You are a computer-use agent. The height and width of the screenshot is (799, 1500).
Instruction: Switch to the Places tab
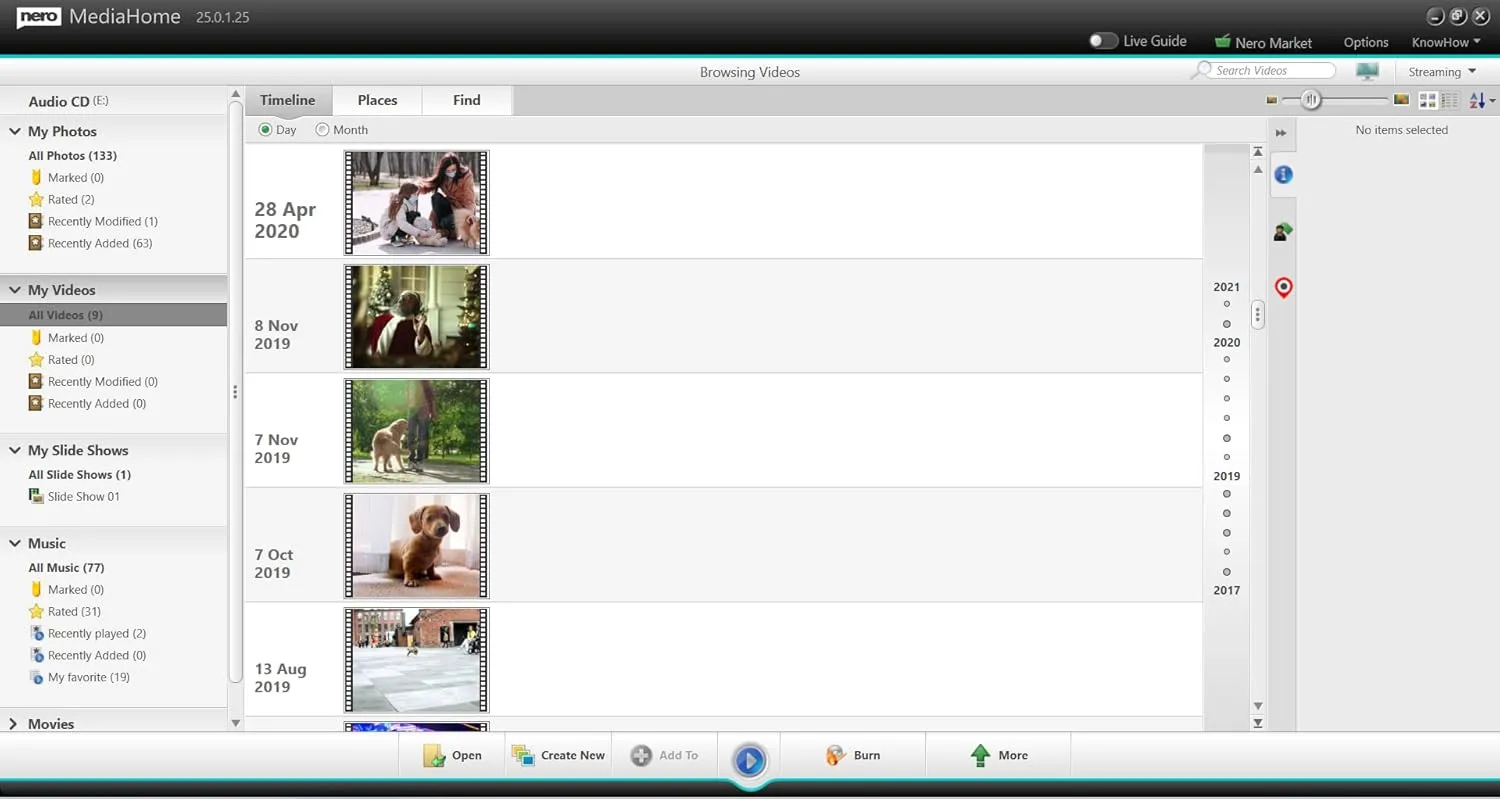point(376,100)
